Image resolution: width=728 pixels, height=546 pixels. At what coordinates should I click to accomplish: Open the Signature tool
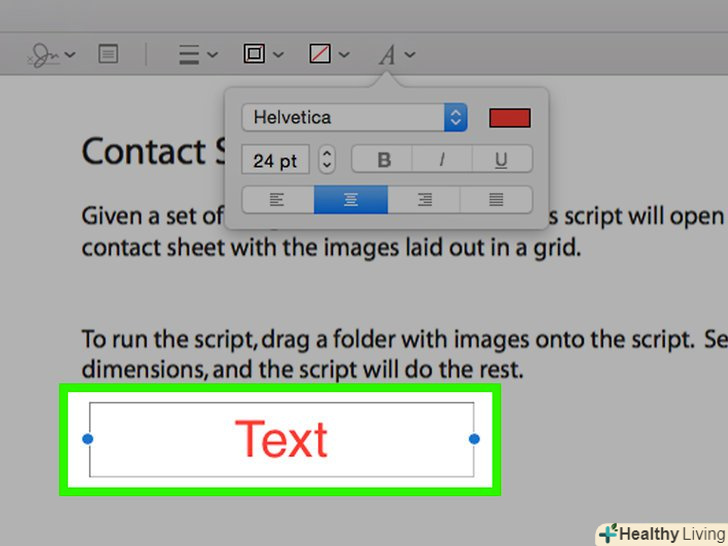coord(44,55)
